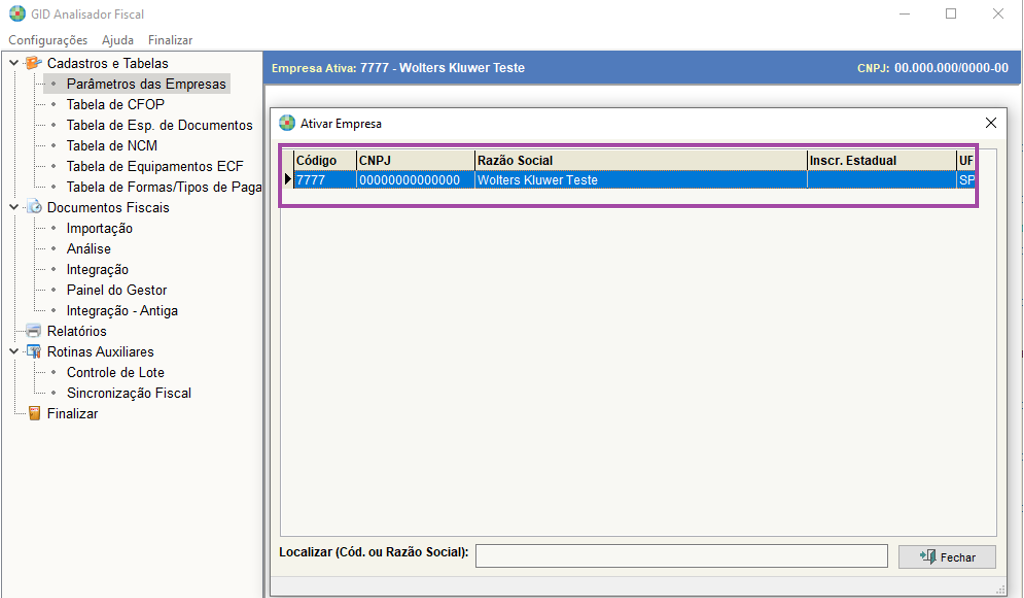Click the SP cell in UF column
The image size is (1024, 598).
pyautogui.click(x=966, y=180)
